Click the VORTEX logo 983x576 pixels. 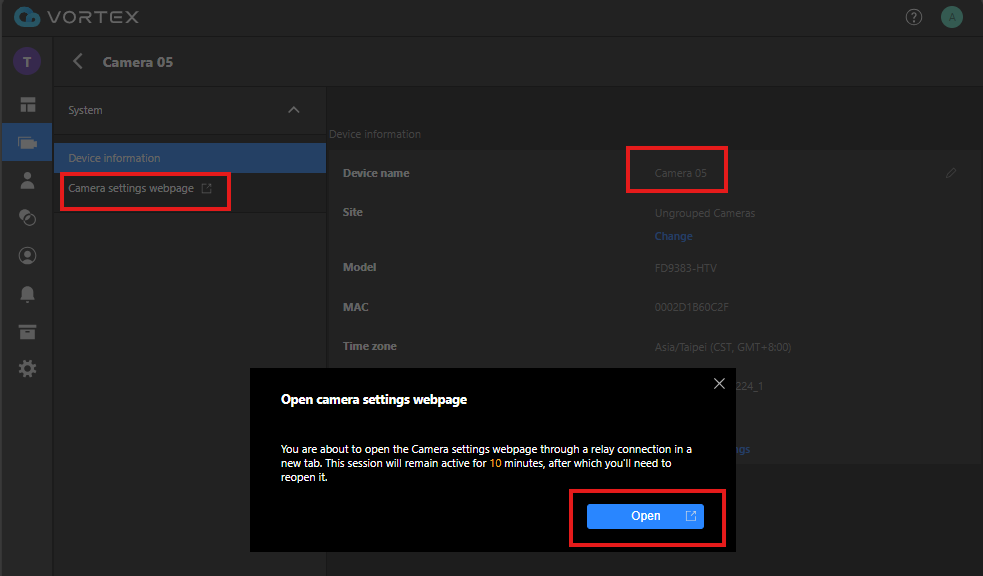click(77, 16)
